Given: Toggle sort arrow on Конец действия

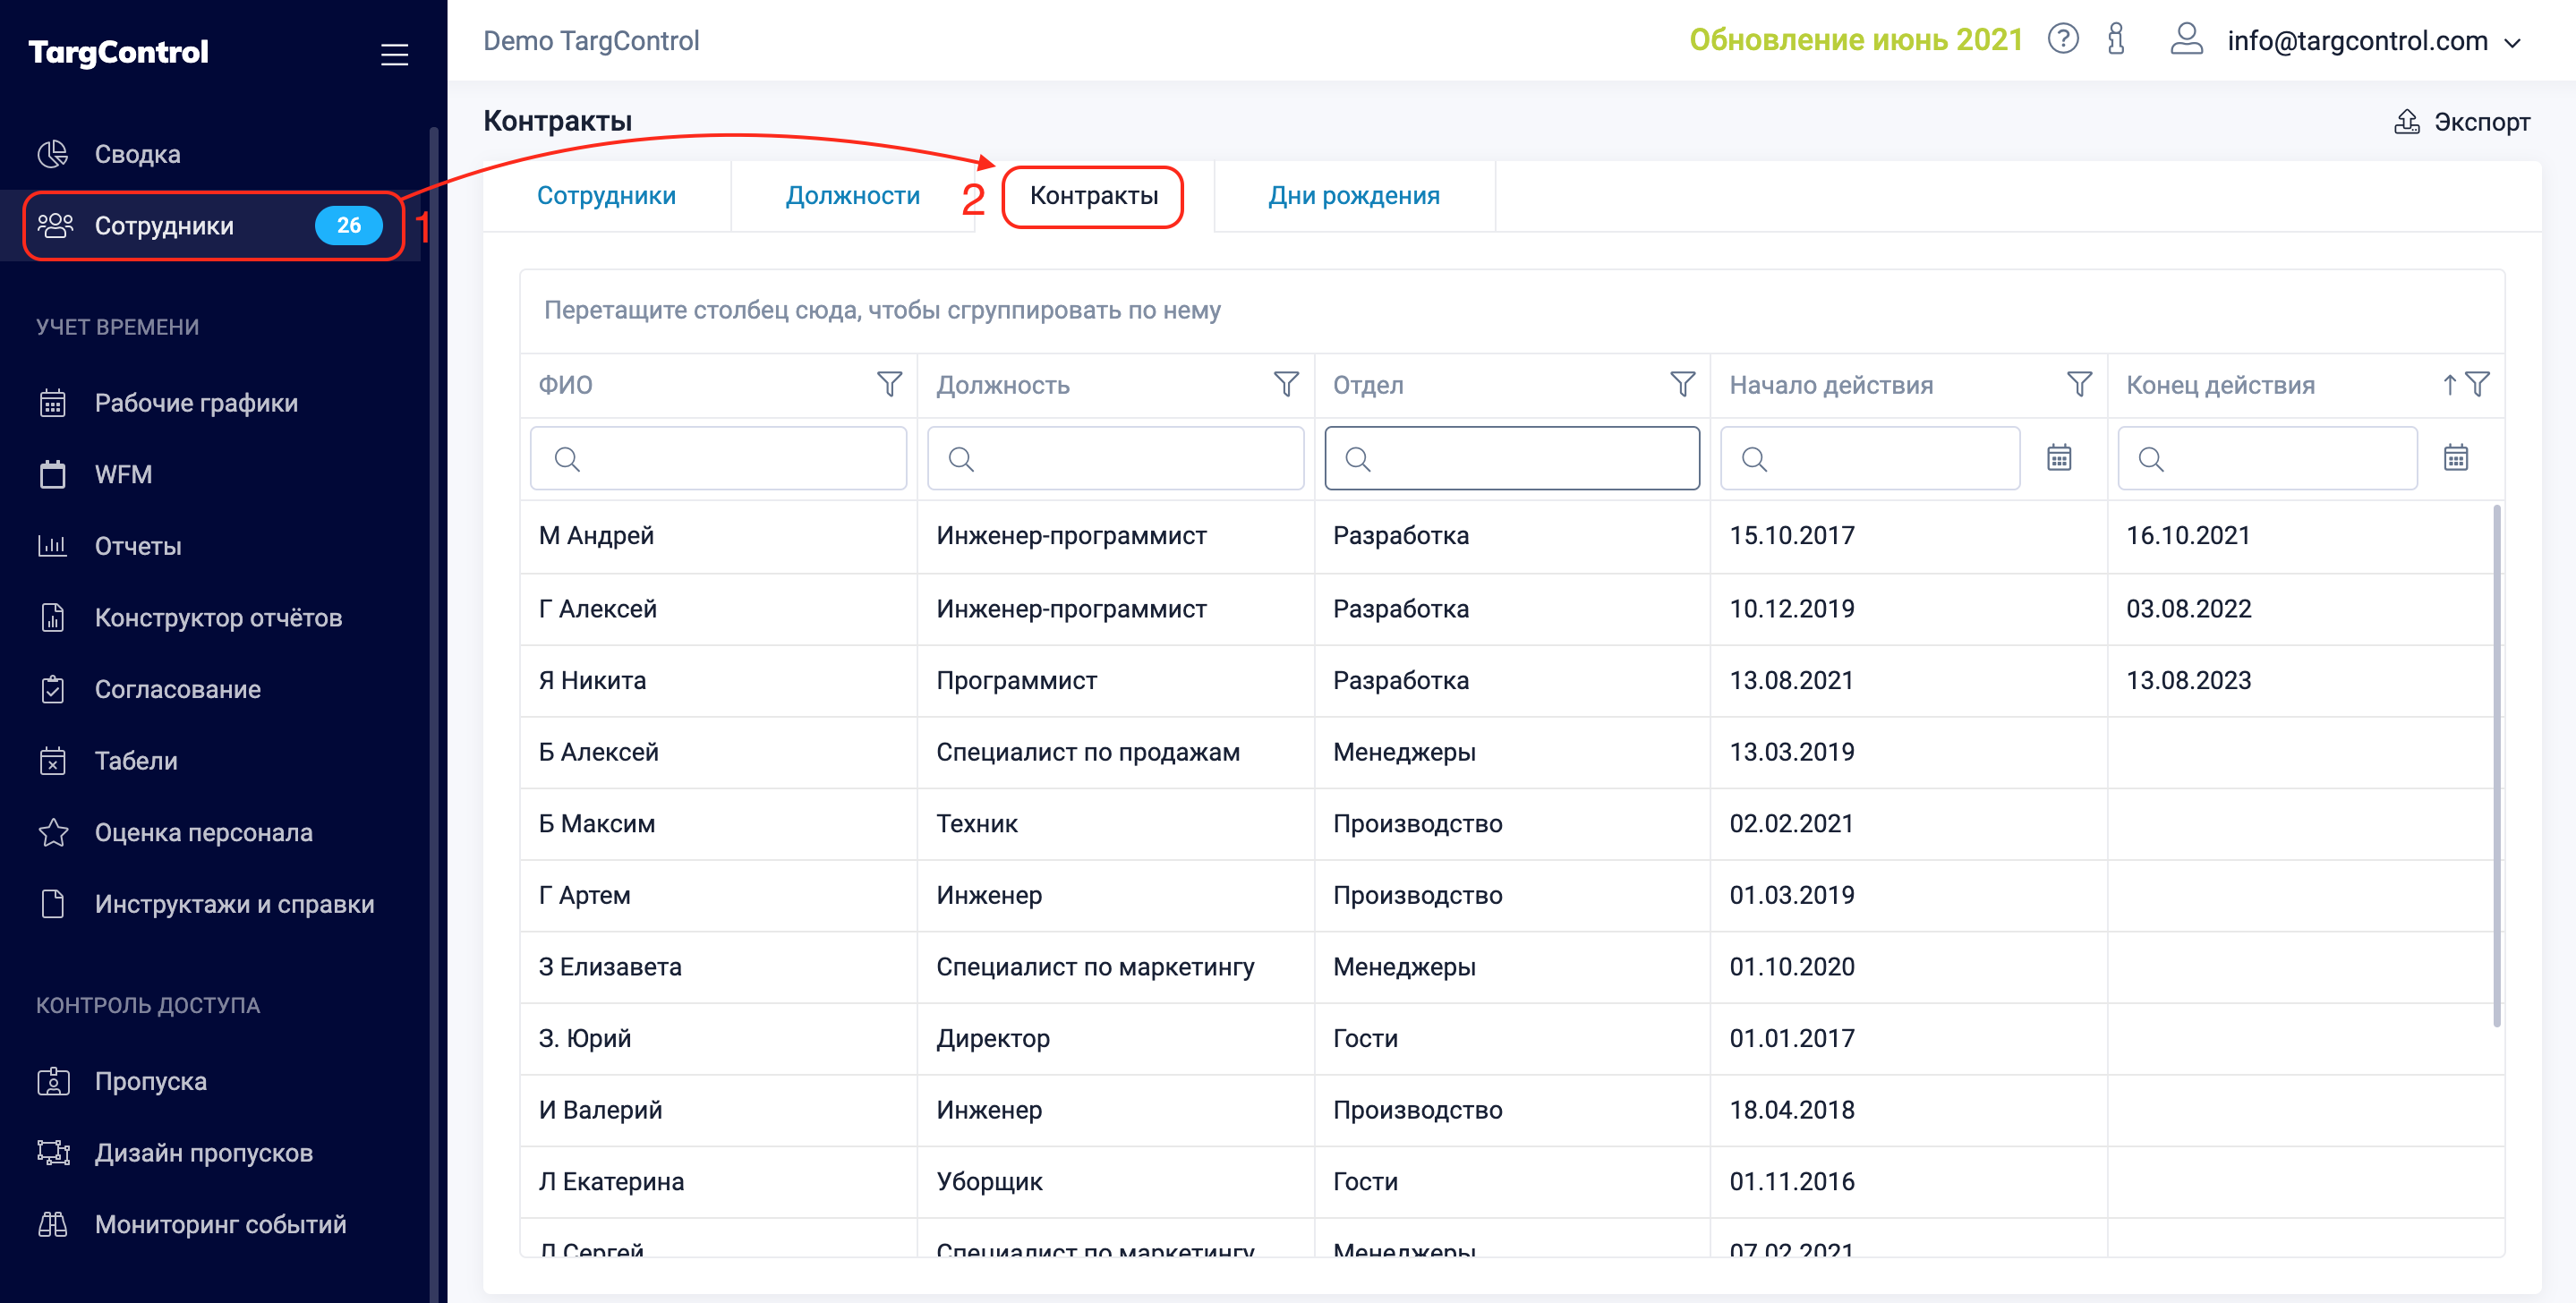Looking at the screenshot, I should tap(2449, 384).
